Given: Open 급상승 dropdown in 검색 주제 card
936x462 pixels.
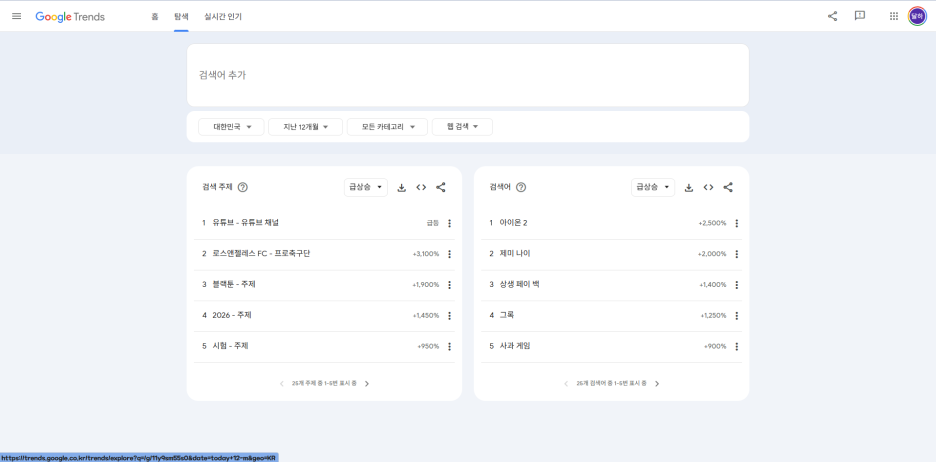Looking at the screenshot, I should click(x=366, y=187).
